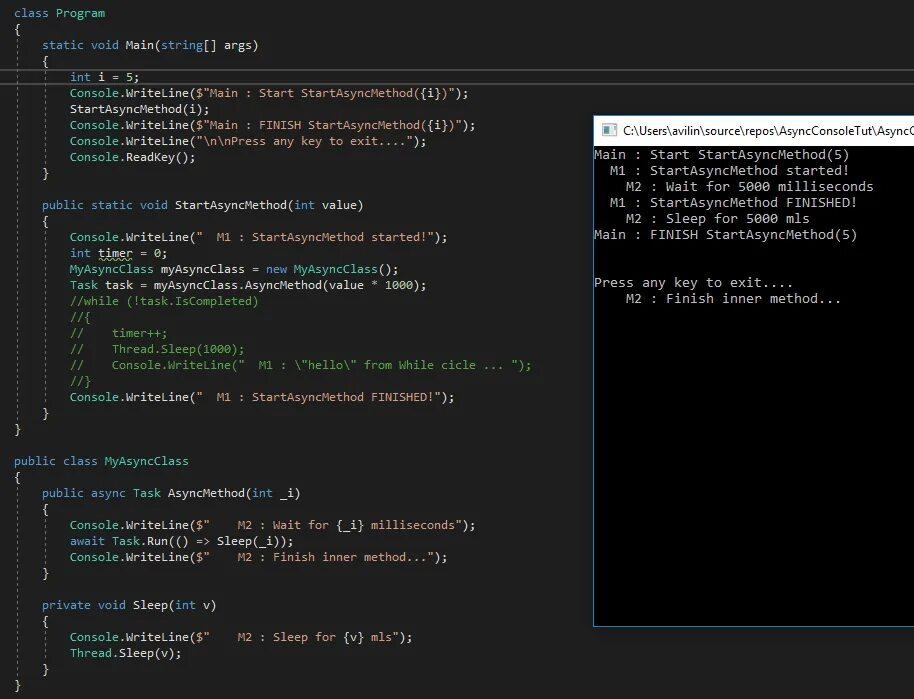This screenshot has height=699, width=914.
Task: Click 'await Task.Run(() => Sleep(_i));' line
Action: click(x=181, y=541)
